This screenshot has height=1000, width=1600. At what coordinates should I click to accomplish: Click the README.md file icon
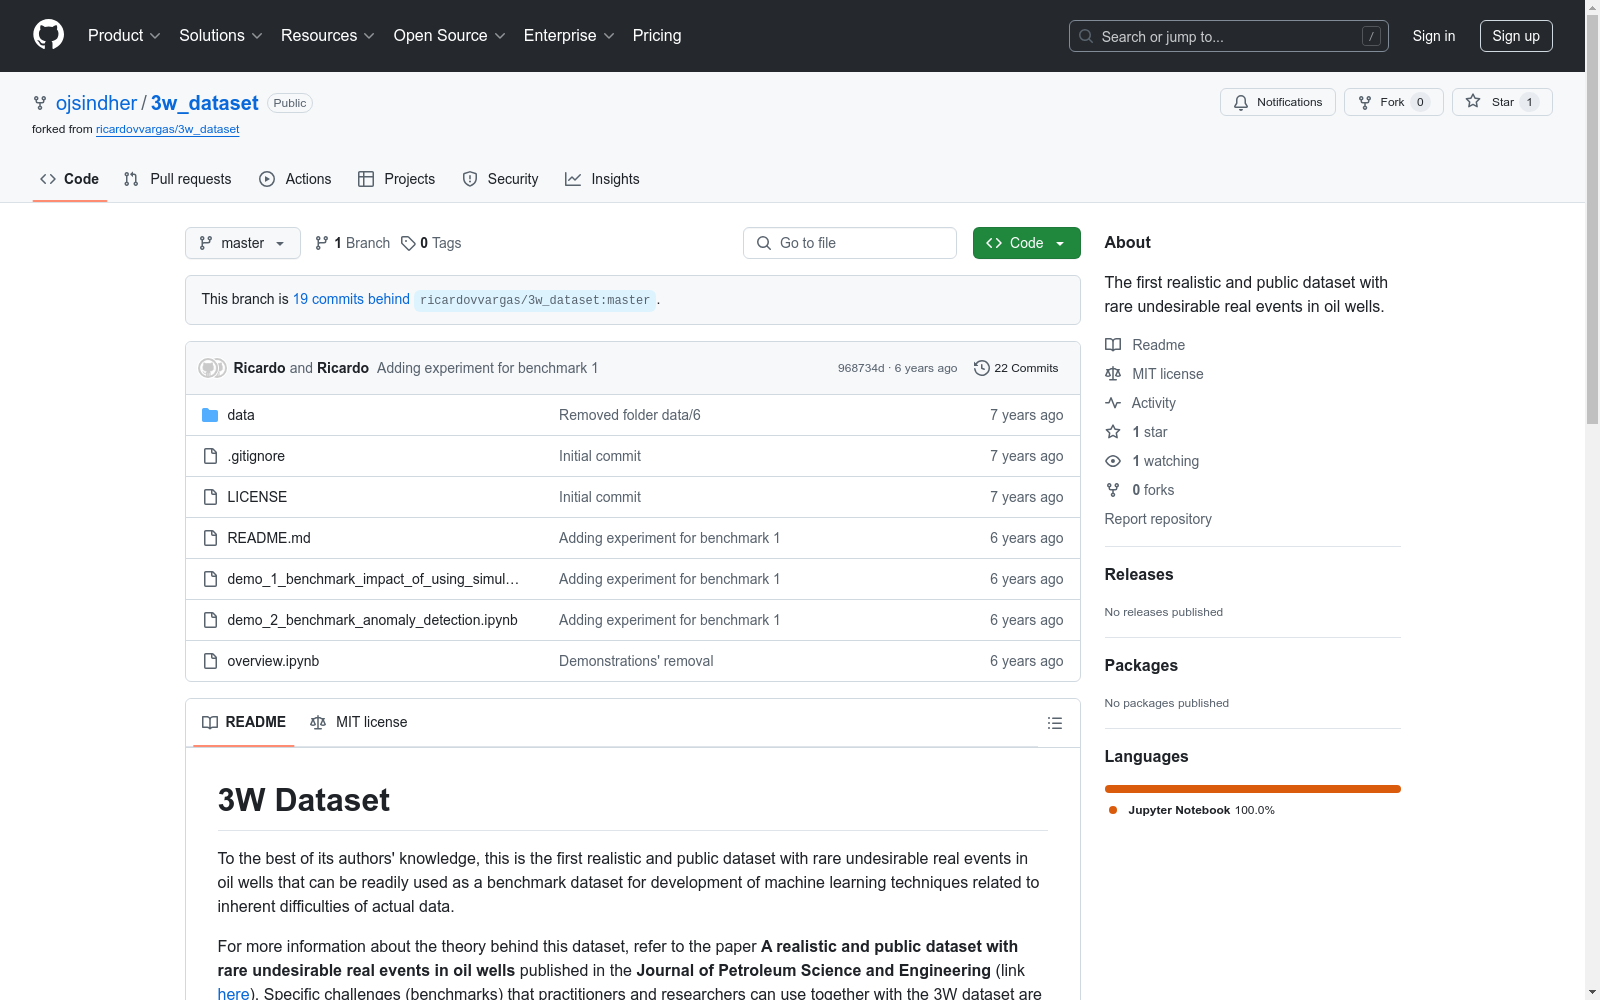[210, 538]
